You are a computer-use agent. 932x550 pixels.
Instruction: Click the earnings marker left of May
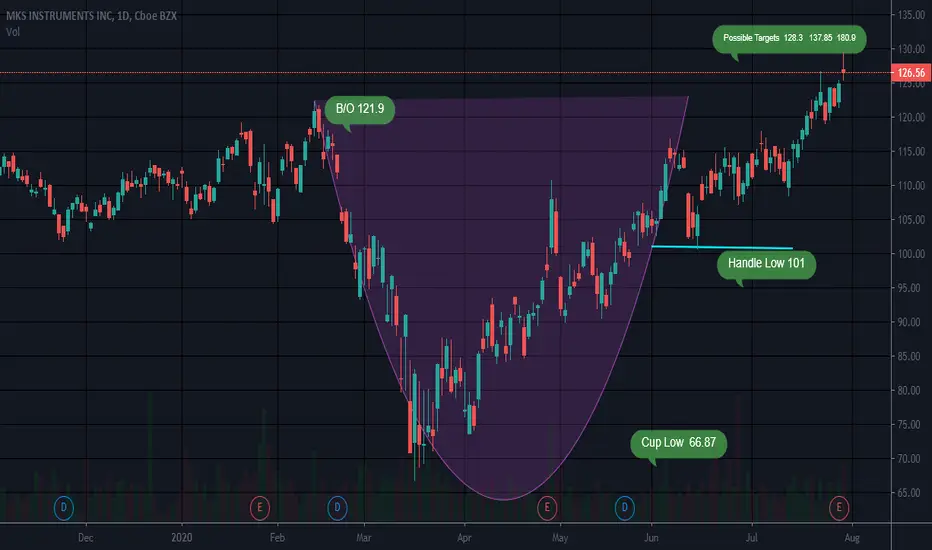[x=547, y=508]
